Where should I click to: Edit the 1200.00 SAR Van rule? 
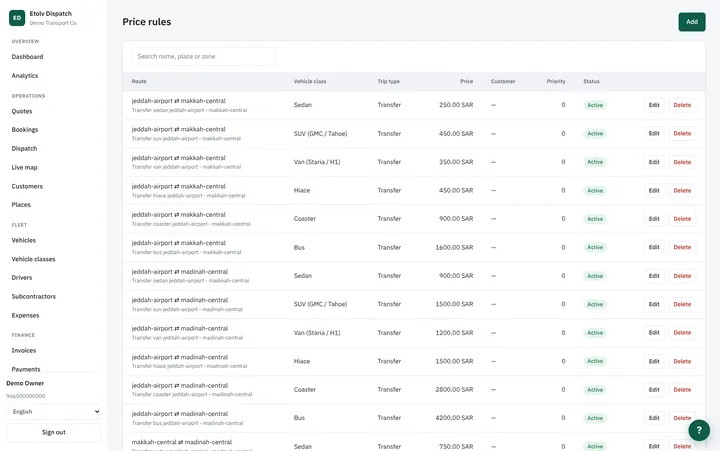pyautogui.click(x=654, y=333)
